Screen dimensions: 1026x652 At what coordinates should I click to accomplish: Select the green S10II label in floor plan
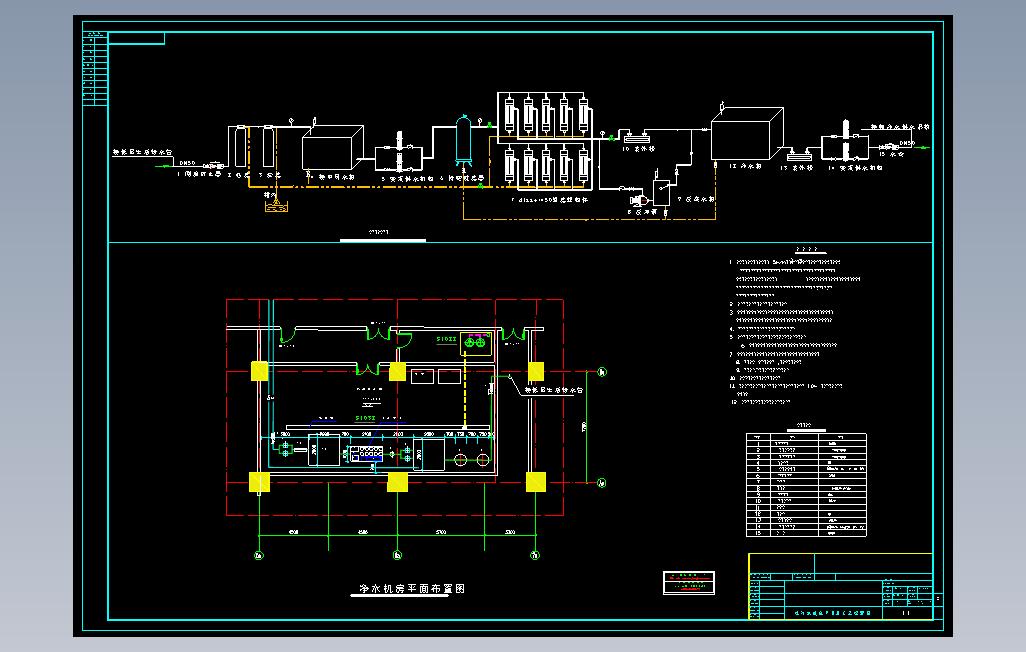click(446, 339)
